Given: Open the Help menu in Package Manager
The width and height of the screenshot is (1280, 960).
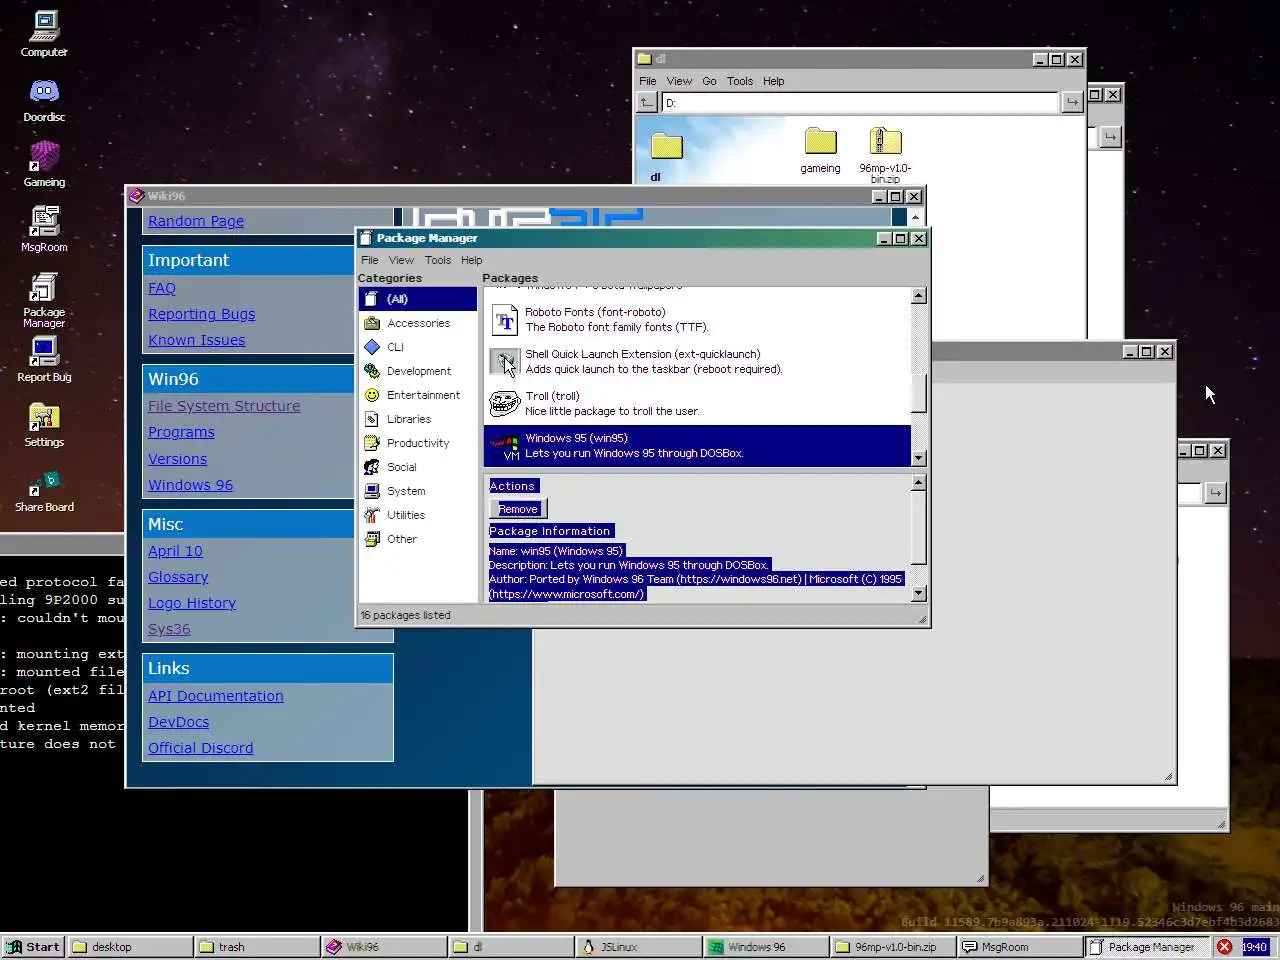Looking at the screenshot, I should click(x=471, y=260).
